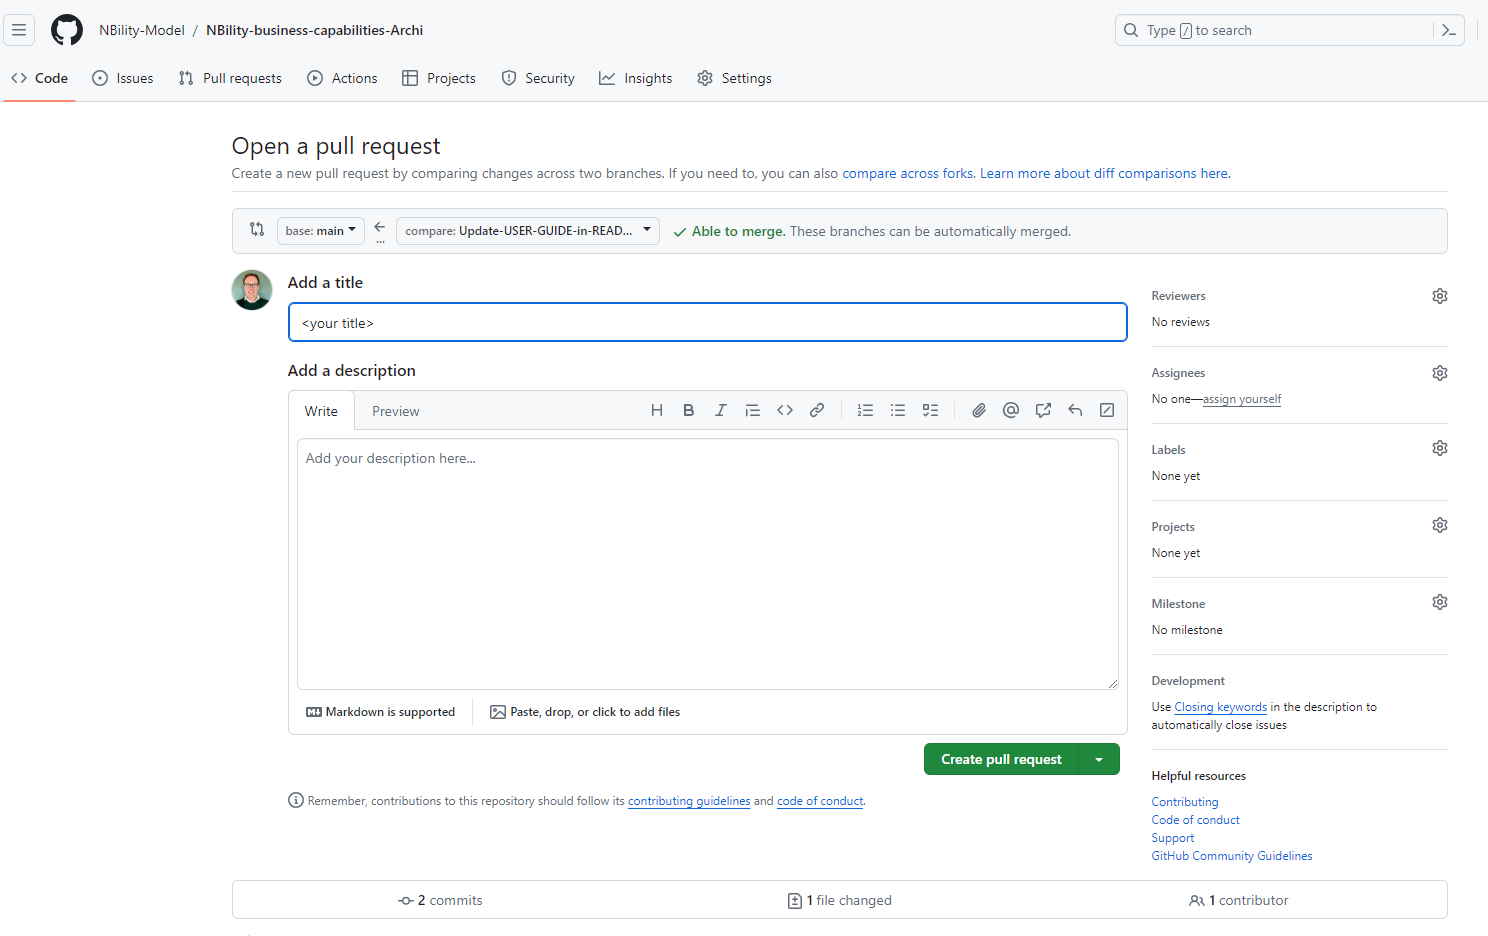Viewport: 1488px width, 936px height.
Task: Switch to the Preview tab
Action: tap(395, 410)
